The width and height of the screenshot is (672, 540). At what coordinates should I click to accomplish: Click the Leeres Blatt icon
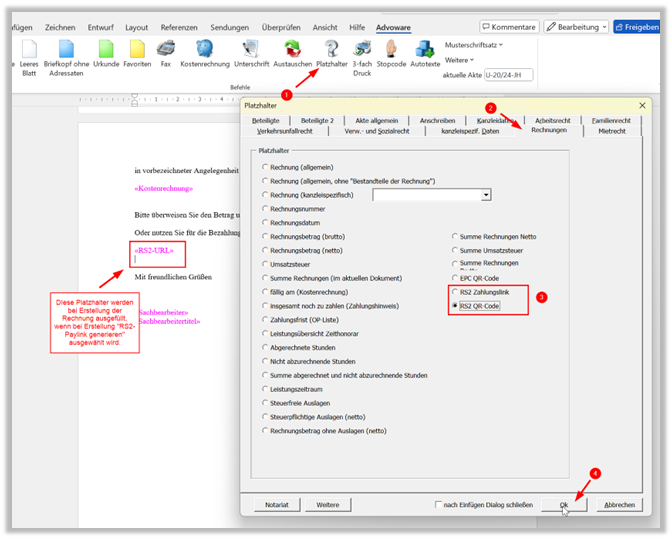pos(29,49)
